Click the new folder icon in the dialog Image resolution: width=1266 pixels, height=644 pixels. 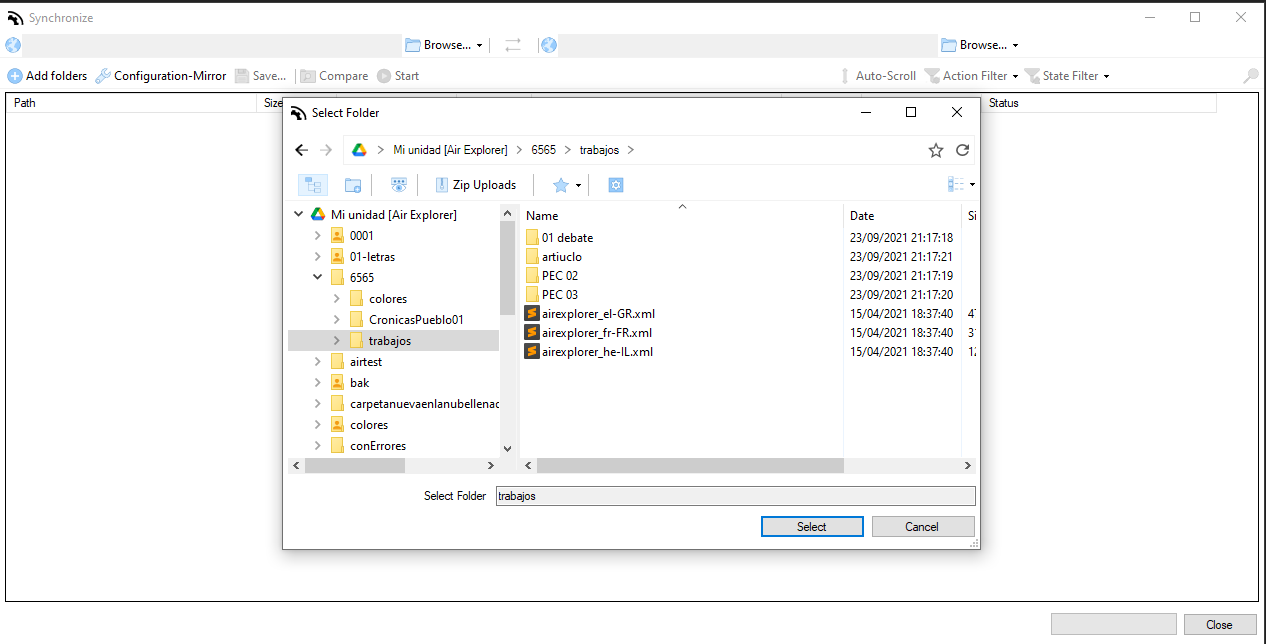352,184
